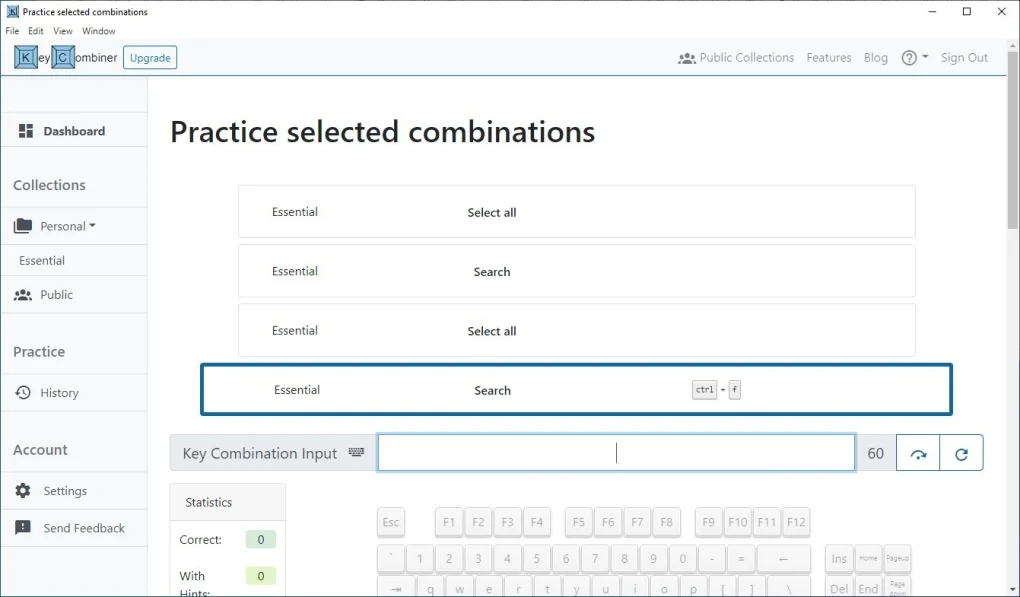
Task: Open the View menu
Action: (x=62, y=31)
